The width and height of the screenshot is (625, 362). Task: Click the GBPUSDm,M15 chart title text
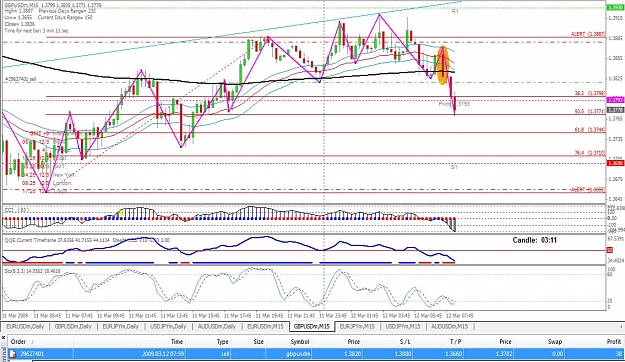(53, 5)
